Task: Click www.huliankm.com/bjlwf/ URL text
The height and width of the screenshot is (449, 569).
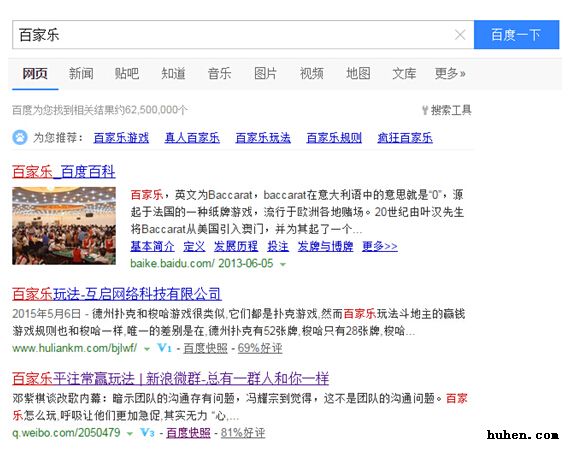Action: [x=75, y=348]
